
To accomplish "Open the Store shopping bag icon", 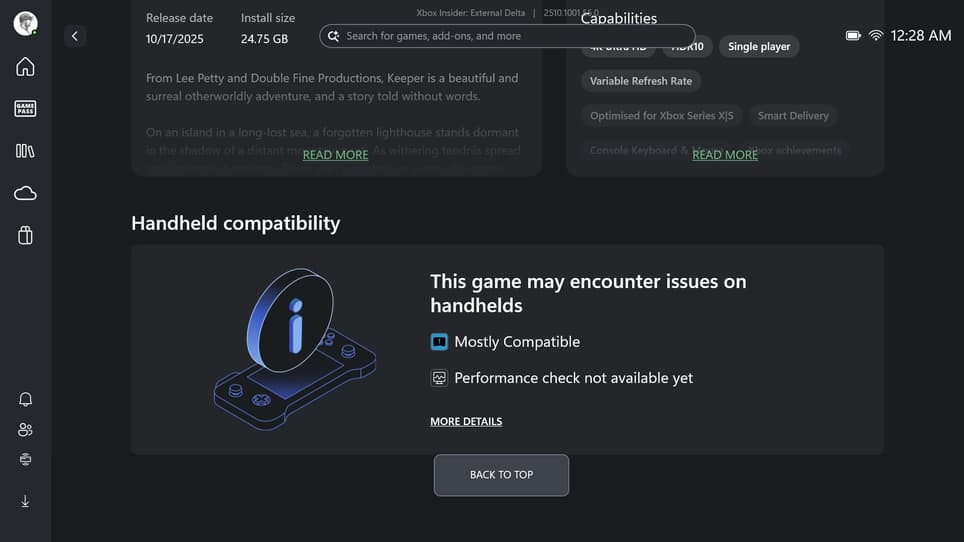I will 25,235.
